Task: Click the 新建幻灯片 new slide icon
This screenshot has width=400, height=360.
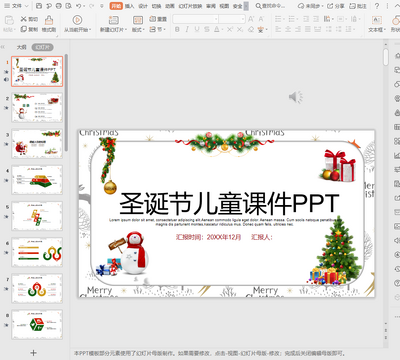Action: [113, 20]
